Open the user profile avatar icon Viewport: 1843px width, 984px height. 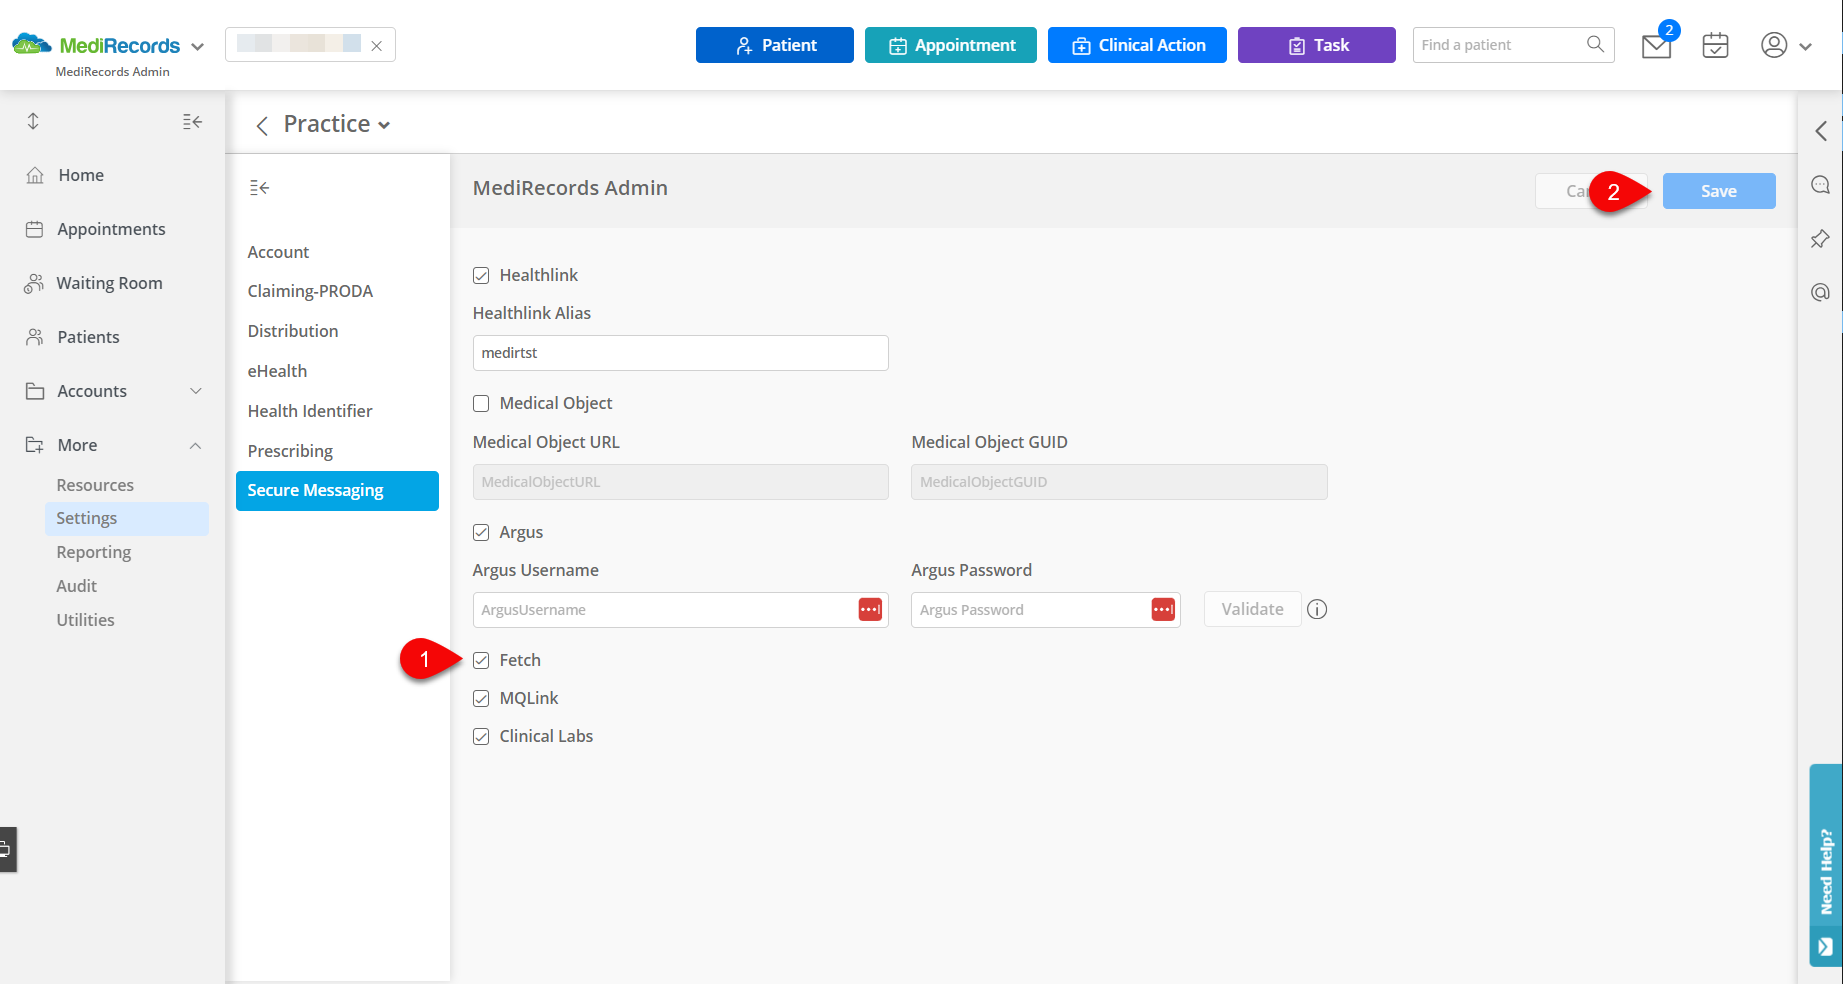click(1774, 45)
